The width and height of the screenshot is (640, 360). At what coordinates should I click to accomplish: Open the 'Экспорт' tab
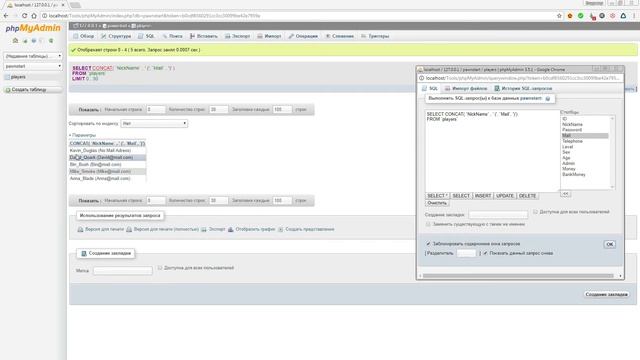click(x=238, y=36)
